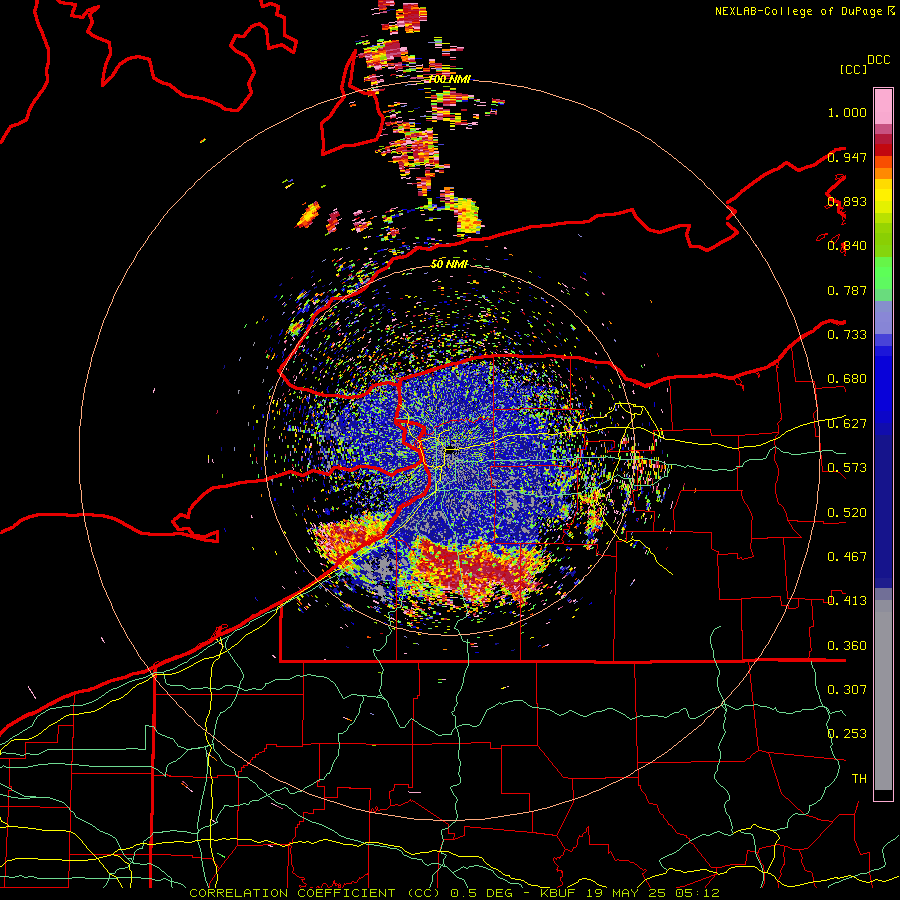
Task: Select the 0.893 legend value
Action: click(847, 201)
